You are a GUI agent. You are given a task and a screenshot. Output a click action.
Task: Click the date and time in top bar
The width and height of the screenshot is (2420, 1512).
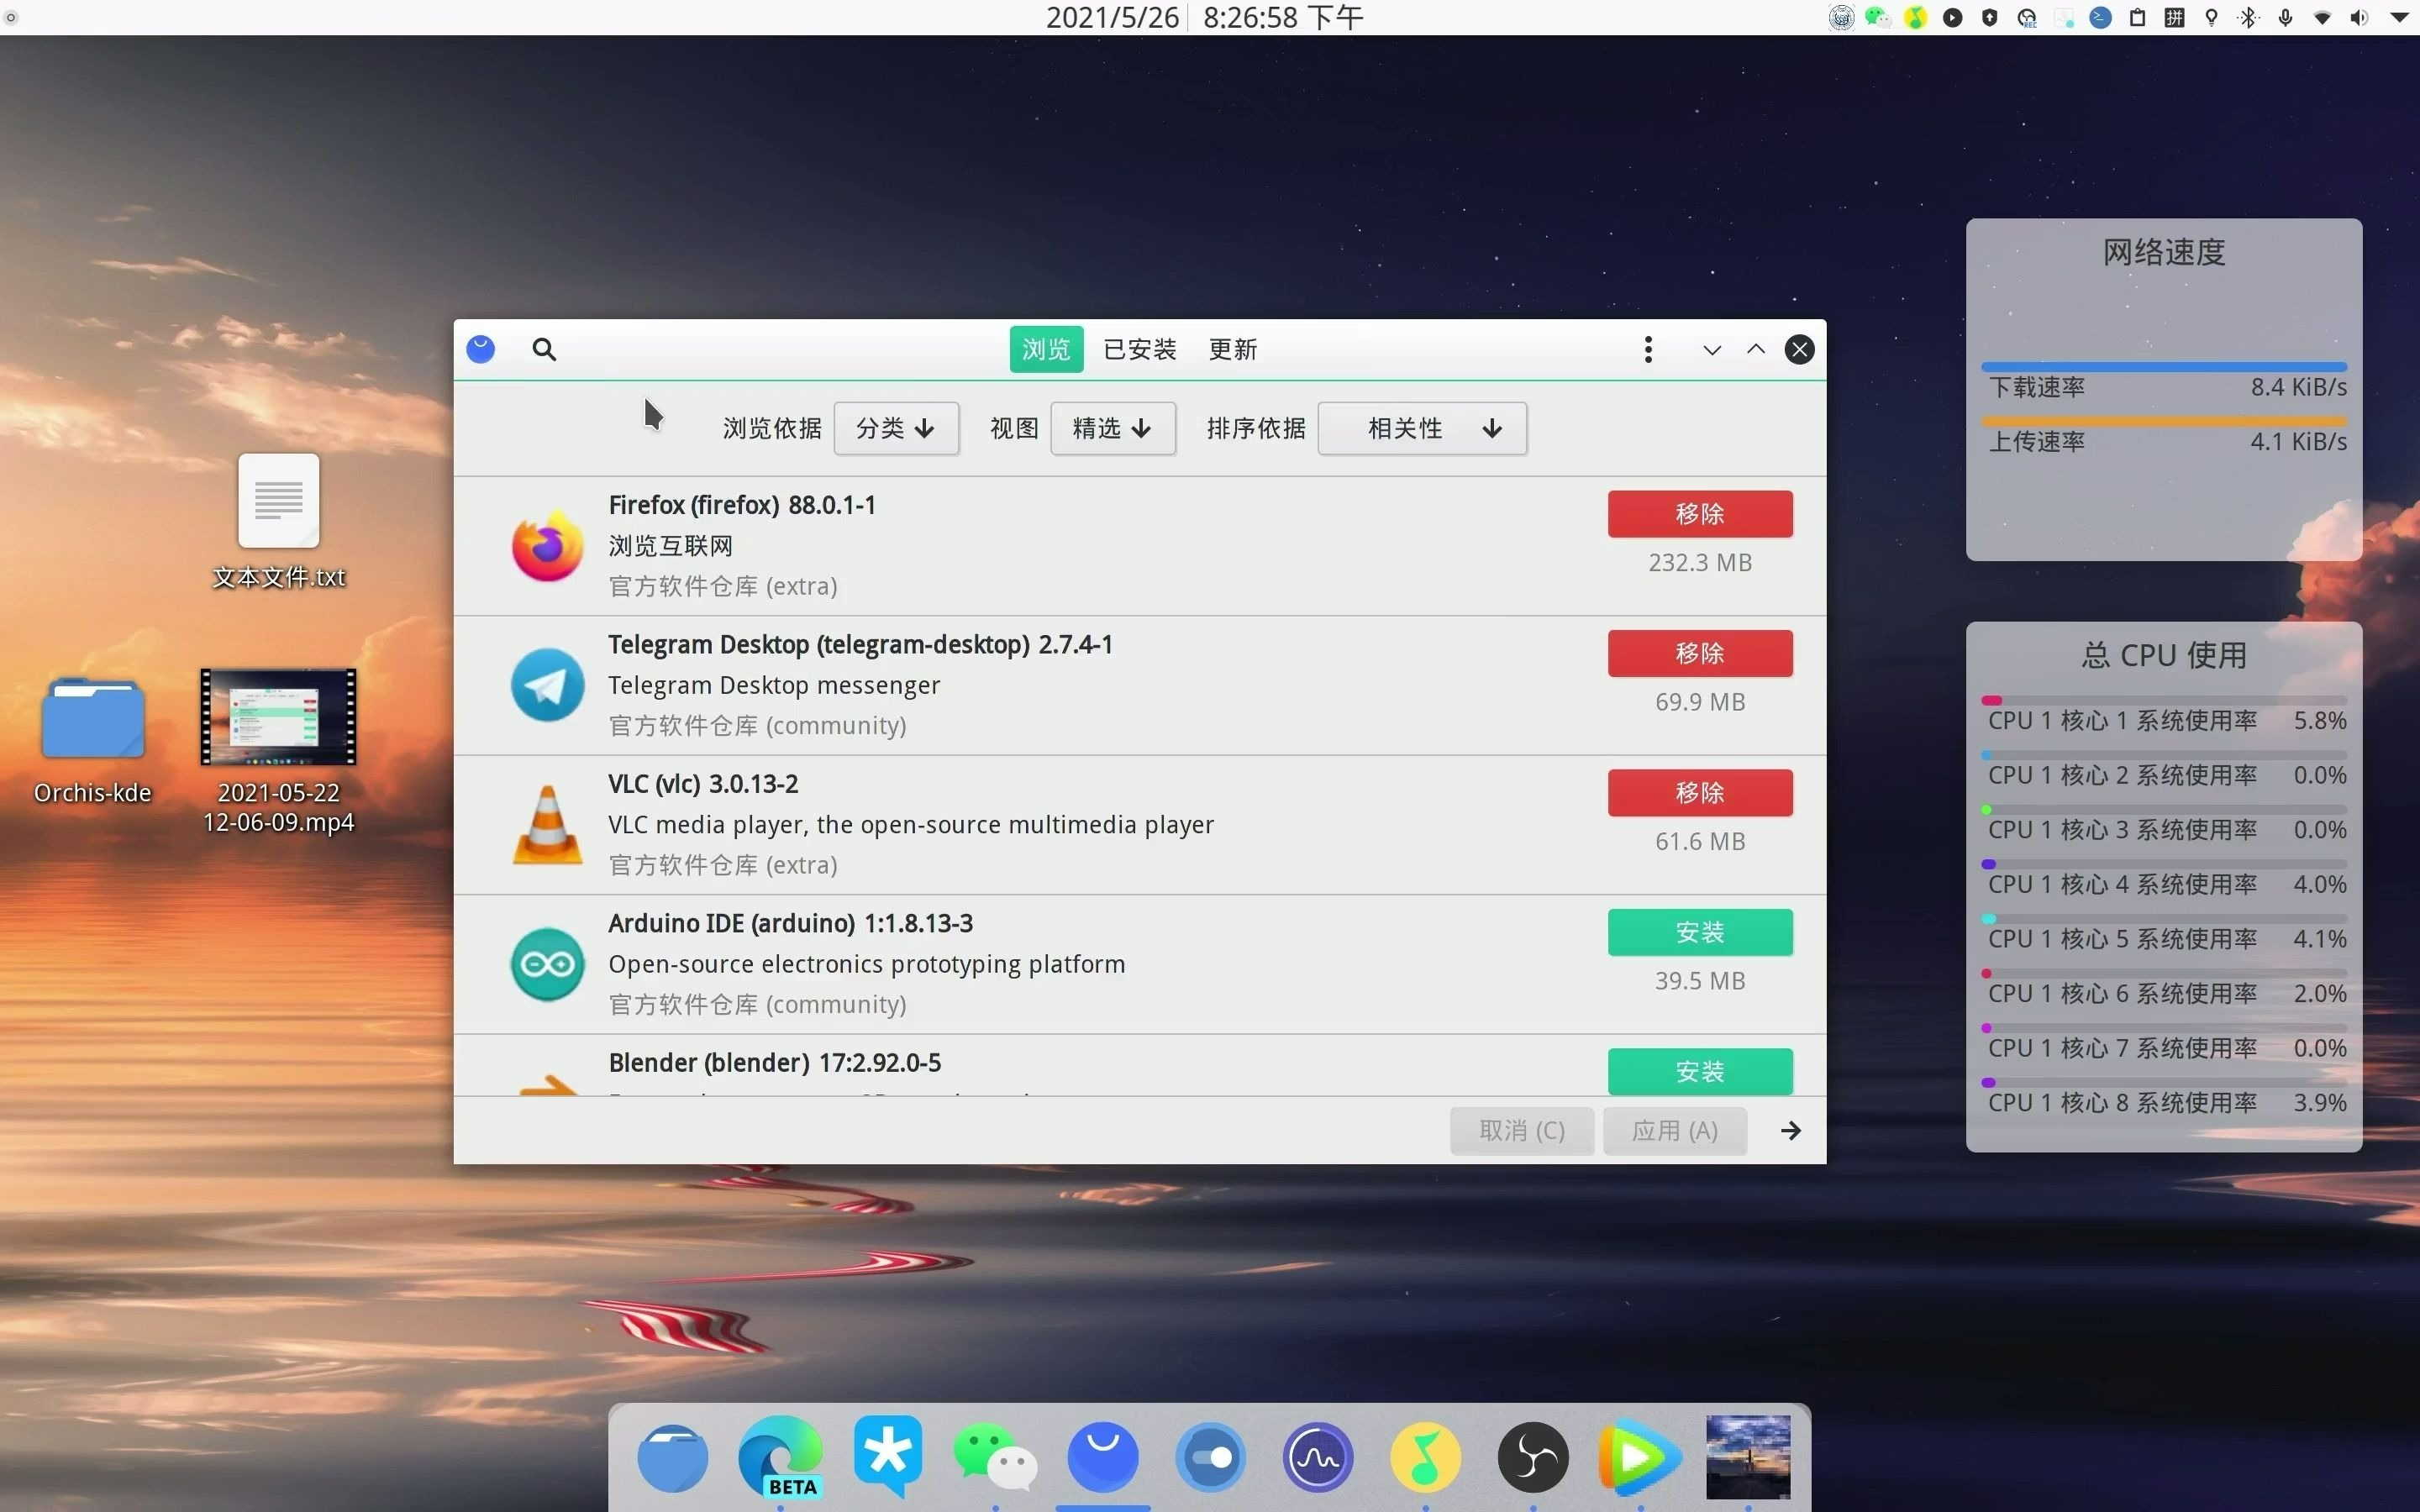1205,17
